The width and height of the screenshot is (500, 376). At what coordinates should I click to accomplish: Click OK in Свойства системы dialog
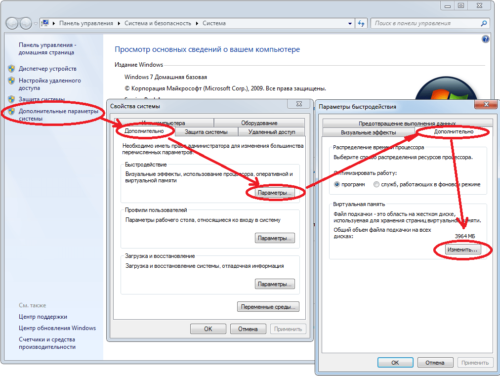point(208,329)
